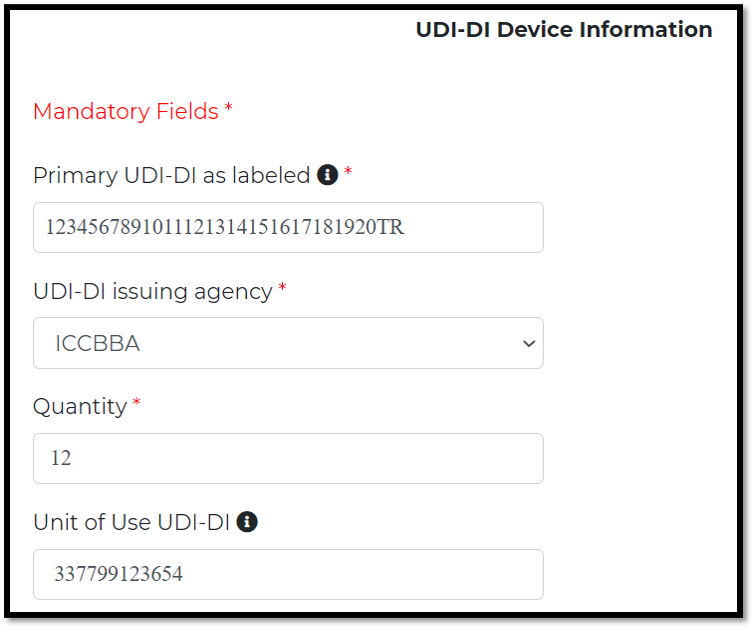Click the UDI-DI issuing agency label text

pyautogui.click(x=153, y=292)
